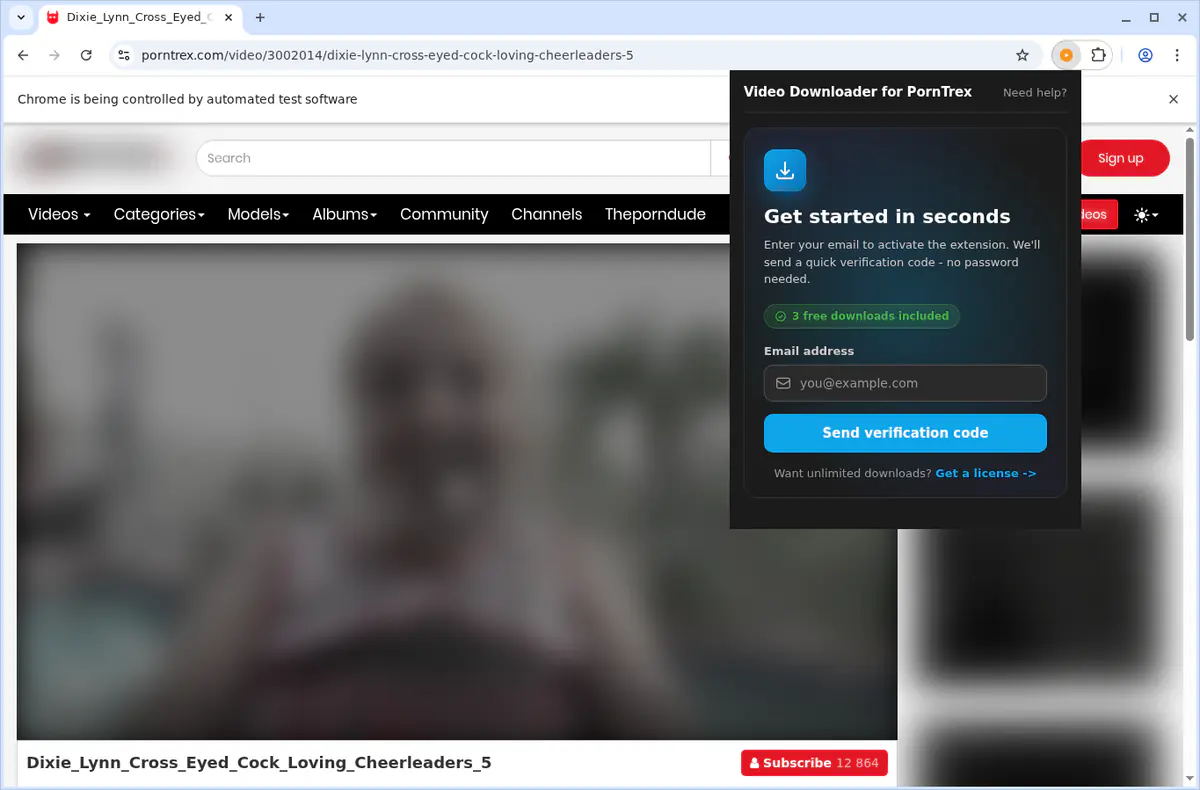Viewport: 1200px width, 790px height.
Task: Click the Need help? link in the popup
Action: click(1034, 92)
